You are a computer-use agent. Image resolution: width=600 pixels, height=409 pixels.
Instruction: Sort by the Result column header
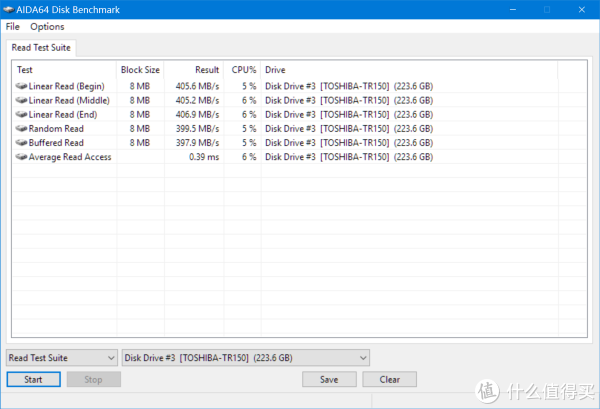(x=194, y=70)
